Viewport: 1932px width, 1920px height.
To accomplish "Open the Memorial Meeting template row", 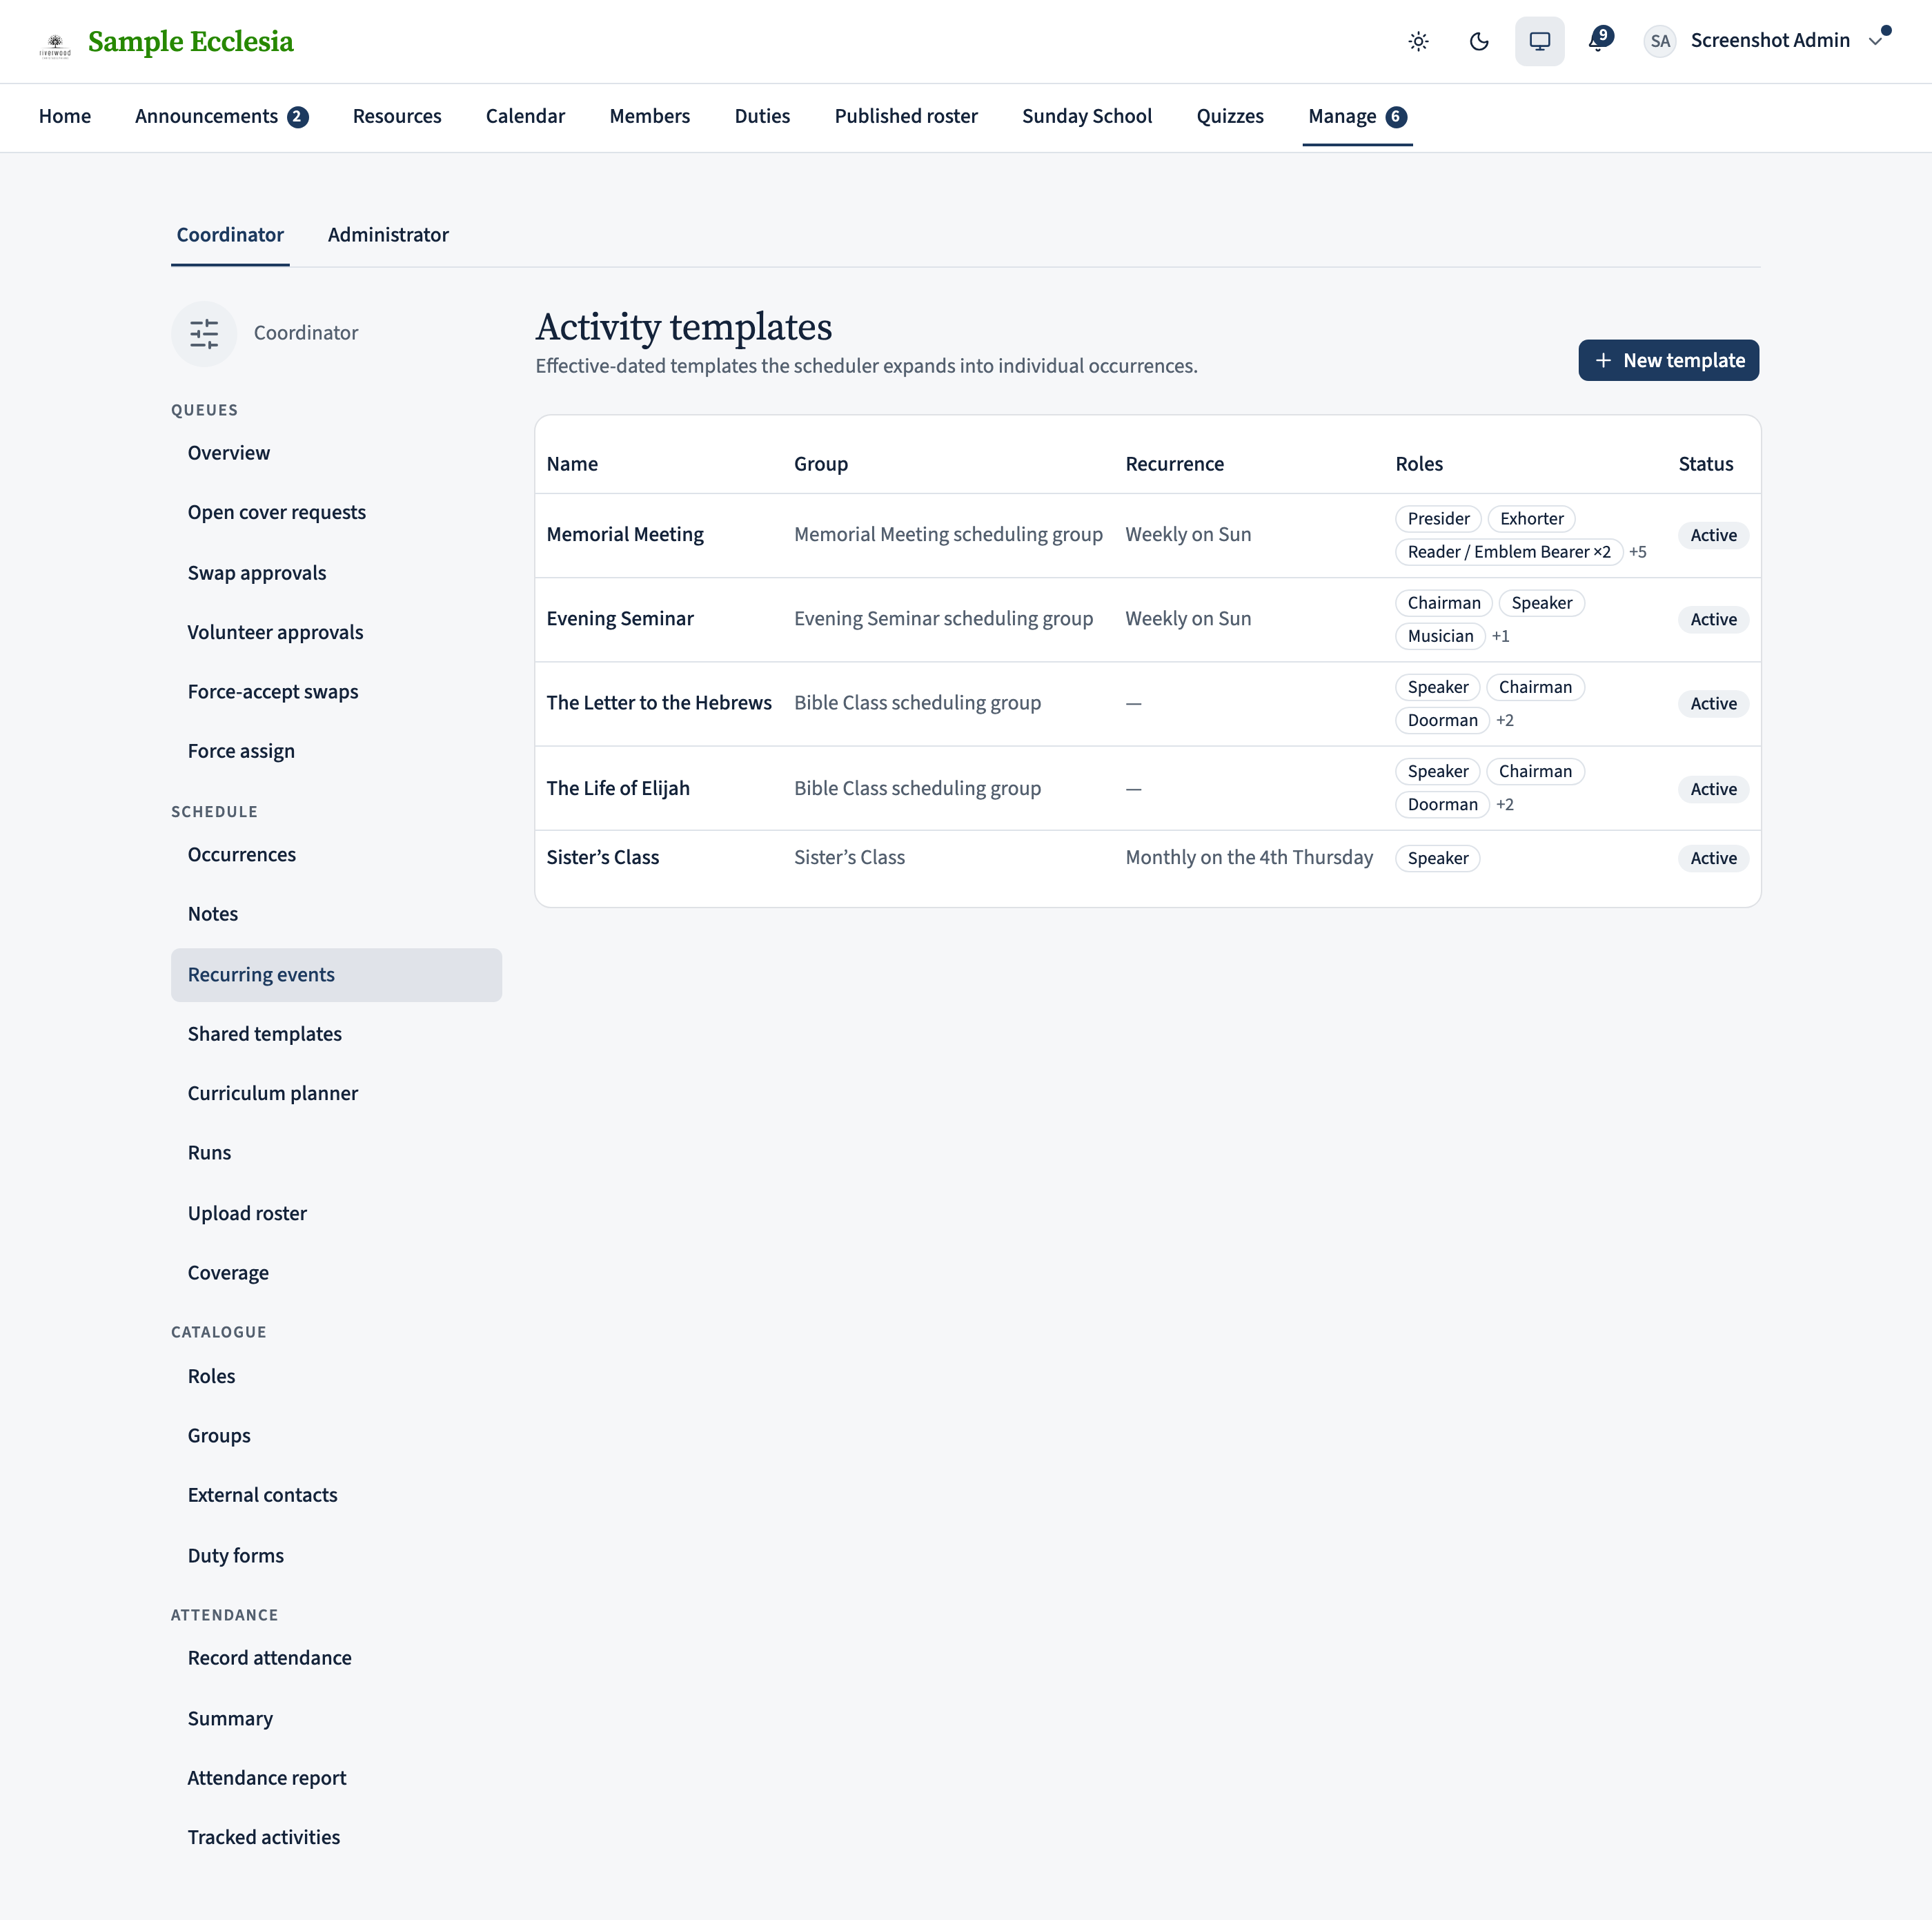I will 1147,535.
